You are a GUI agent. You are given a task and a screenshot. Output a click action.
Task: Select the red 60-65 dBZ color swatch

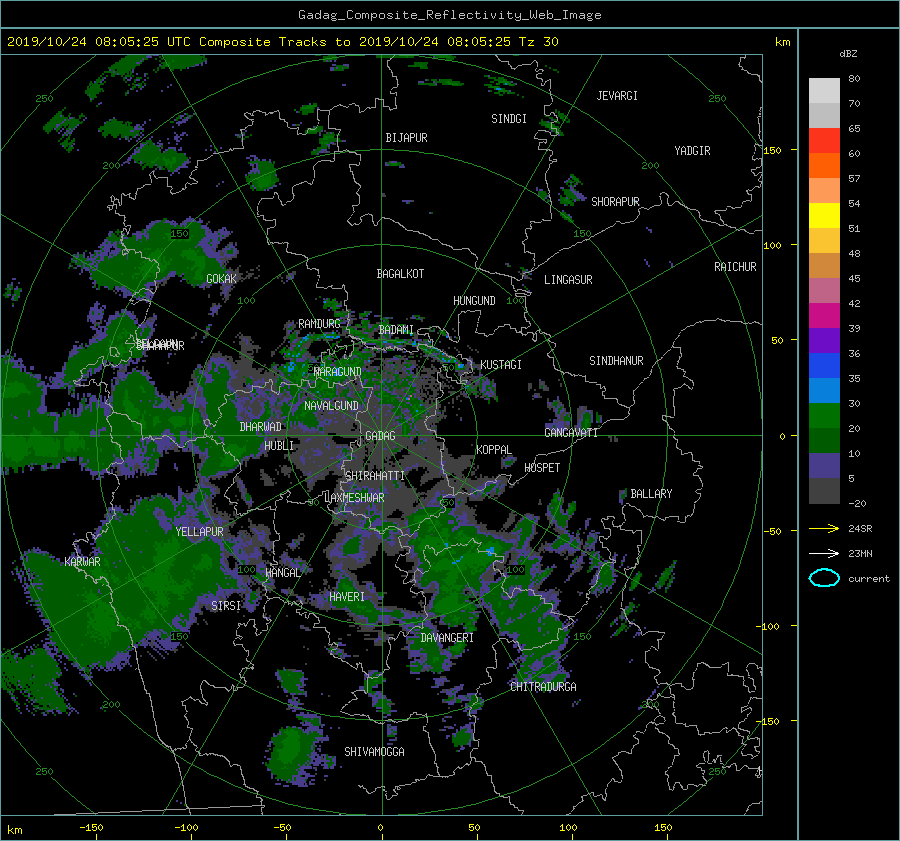[824, 141]
